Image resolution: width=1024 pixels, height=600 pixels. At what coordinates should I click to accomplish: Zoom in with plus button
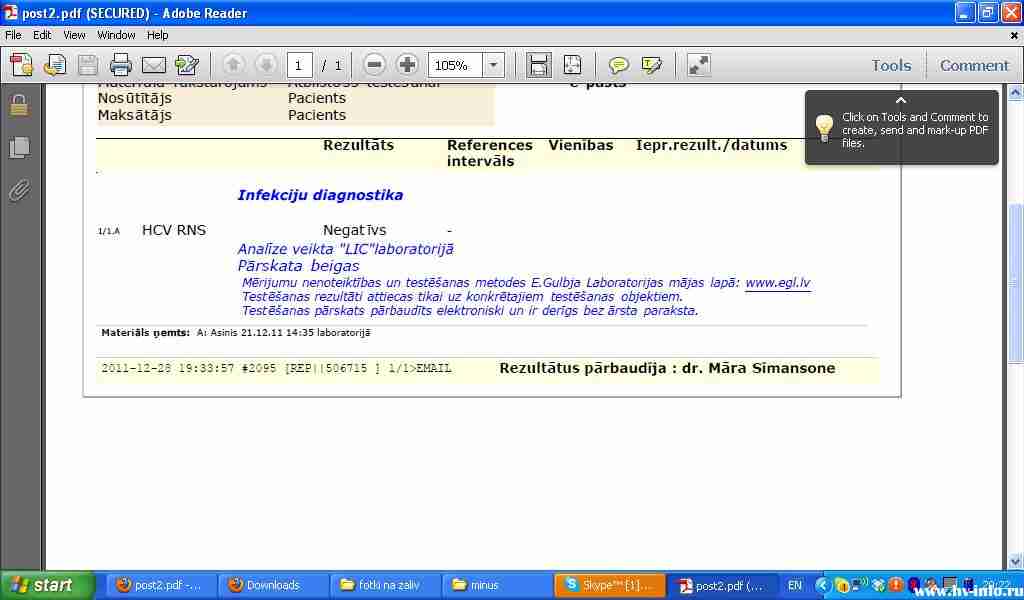click(x=407, y=65)
